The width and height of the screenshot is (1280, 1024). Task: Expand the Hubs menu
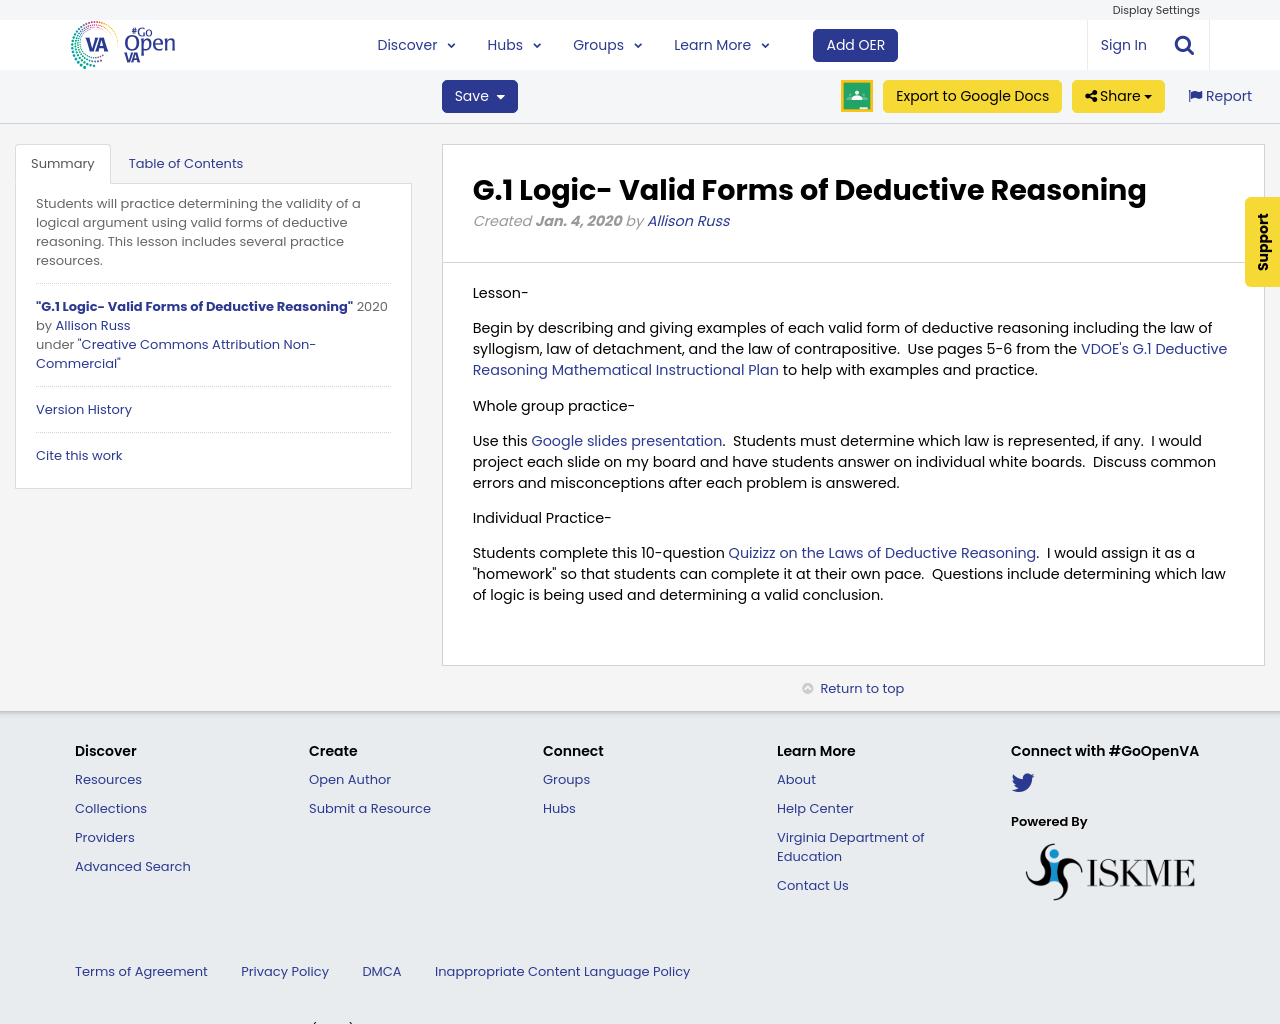tap(514, 45)
